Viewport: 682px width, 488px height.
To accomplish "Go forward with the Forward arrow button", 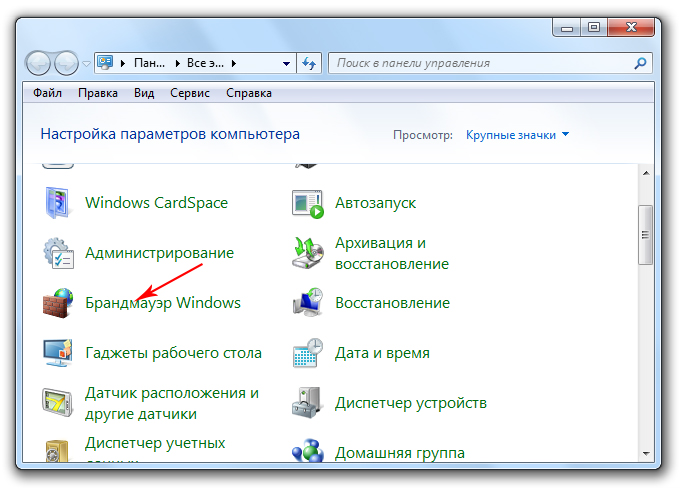I will pyautogui.click(x=66, y=64).
